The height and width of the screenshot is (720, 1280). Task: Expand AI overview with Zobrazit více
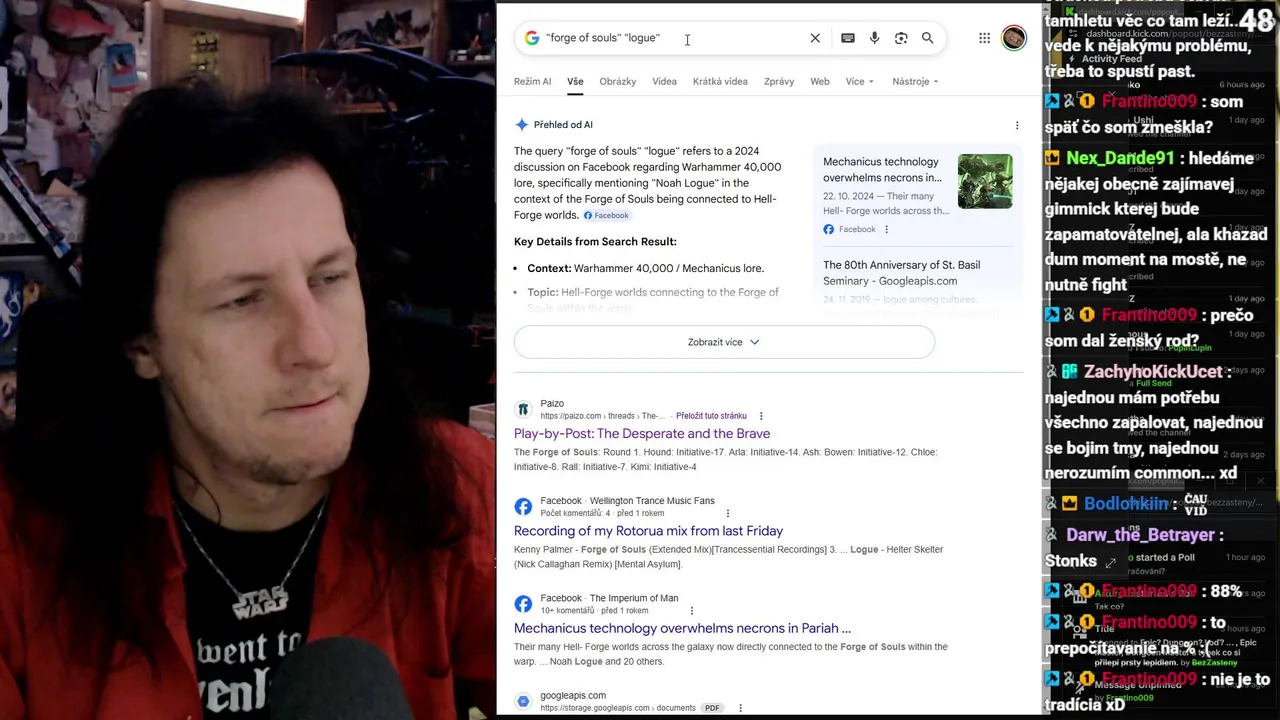pos(724,342)
